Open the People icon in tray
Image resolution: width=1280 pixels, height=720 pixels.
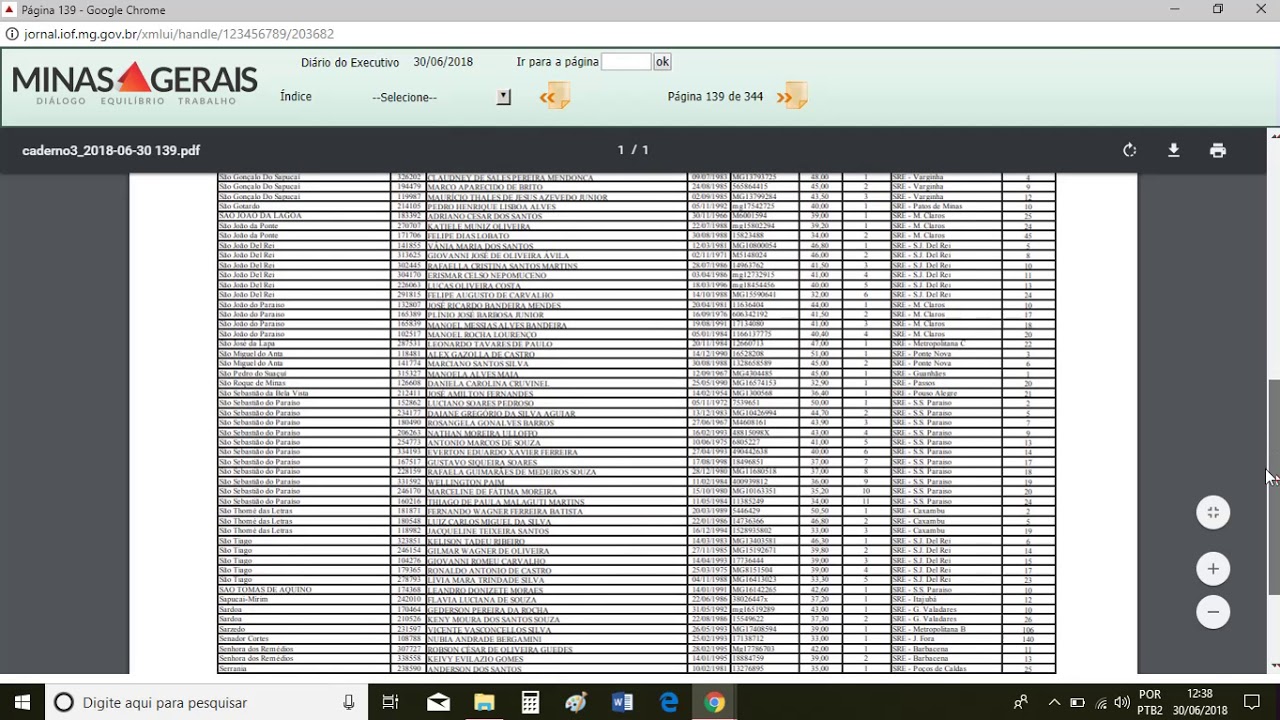click(1021, 703)
